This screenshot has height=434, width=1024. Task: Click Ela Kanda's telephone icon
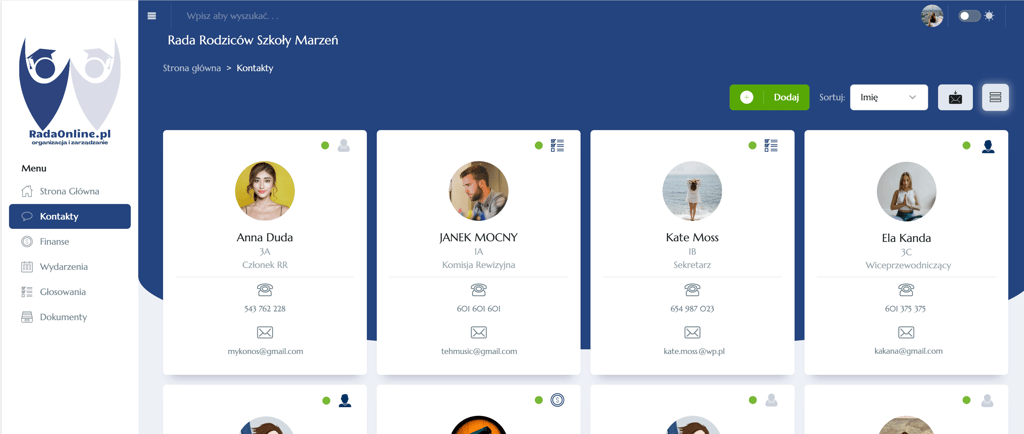tap(906, 290)
